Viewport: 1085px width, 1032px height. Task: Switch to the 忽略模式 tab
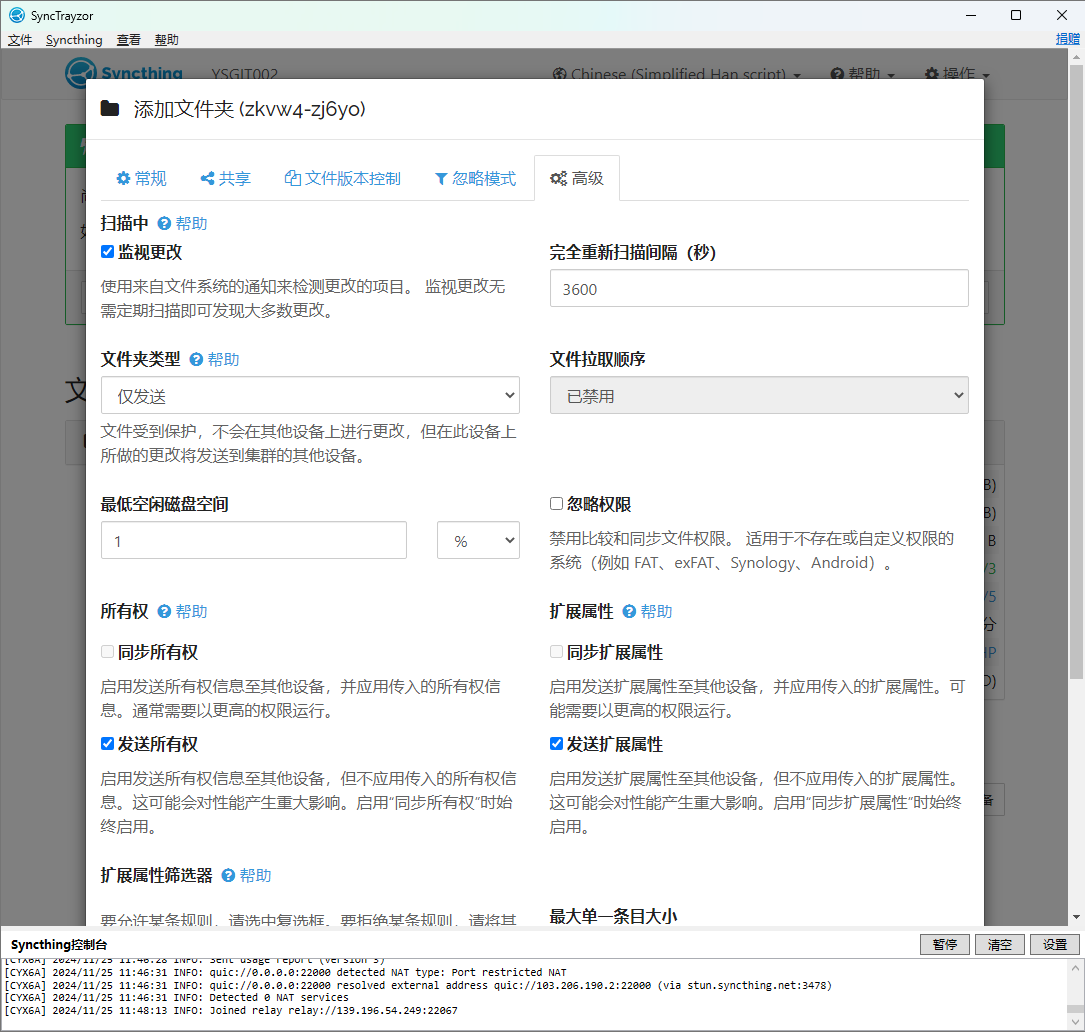tap(475, 179)
